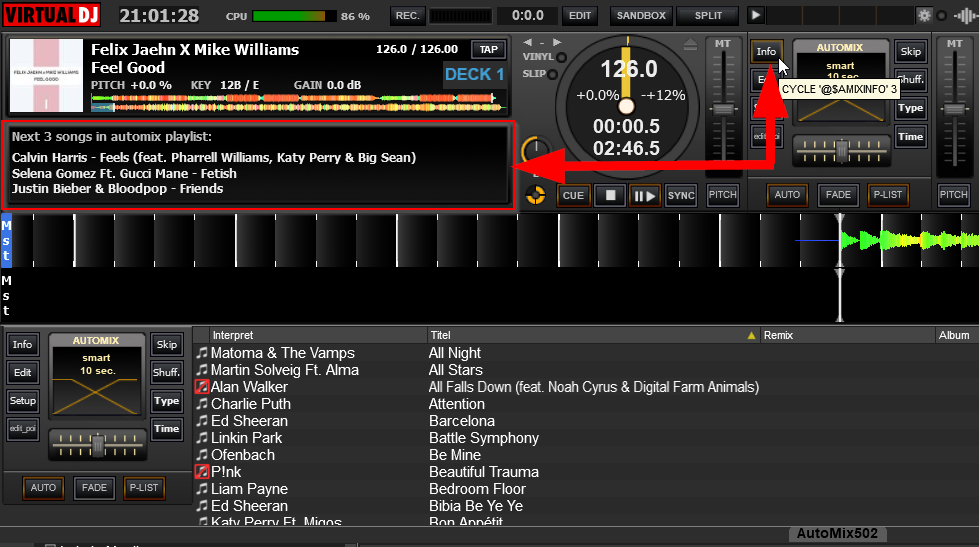Click the Deck 1 pitch fader
This screenshot has height=547, width=979.
[x=723, y=109]
